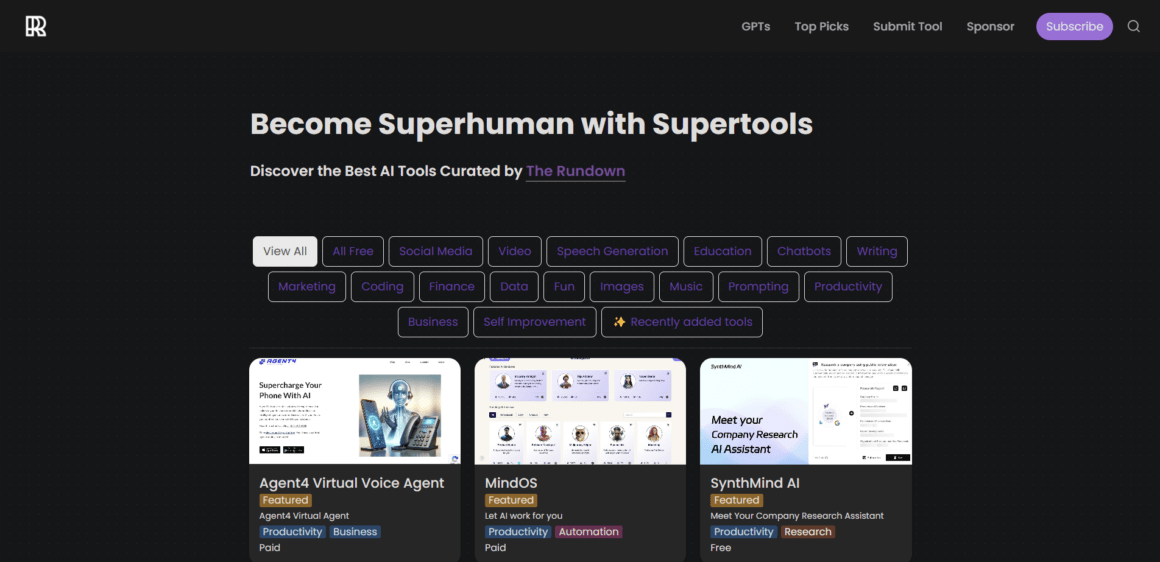Filter by Chatbots category
Image resolution: width=1160 pixels, height=562 pixels.
pos(804,251)
